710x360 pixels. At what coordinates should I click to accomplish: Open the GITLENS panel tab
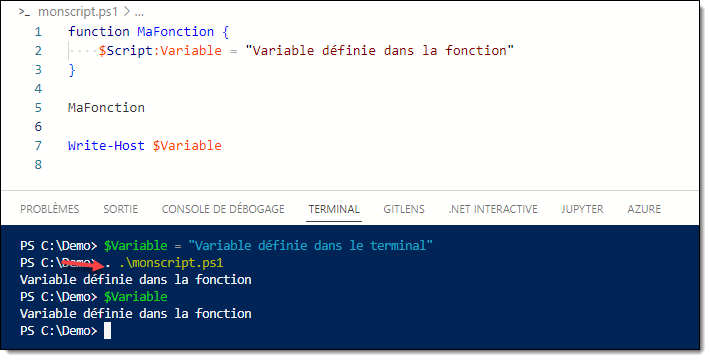point(404,209)
